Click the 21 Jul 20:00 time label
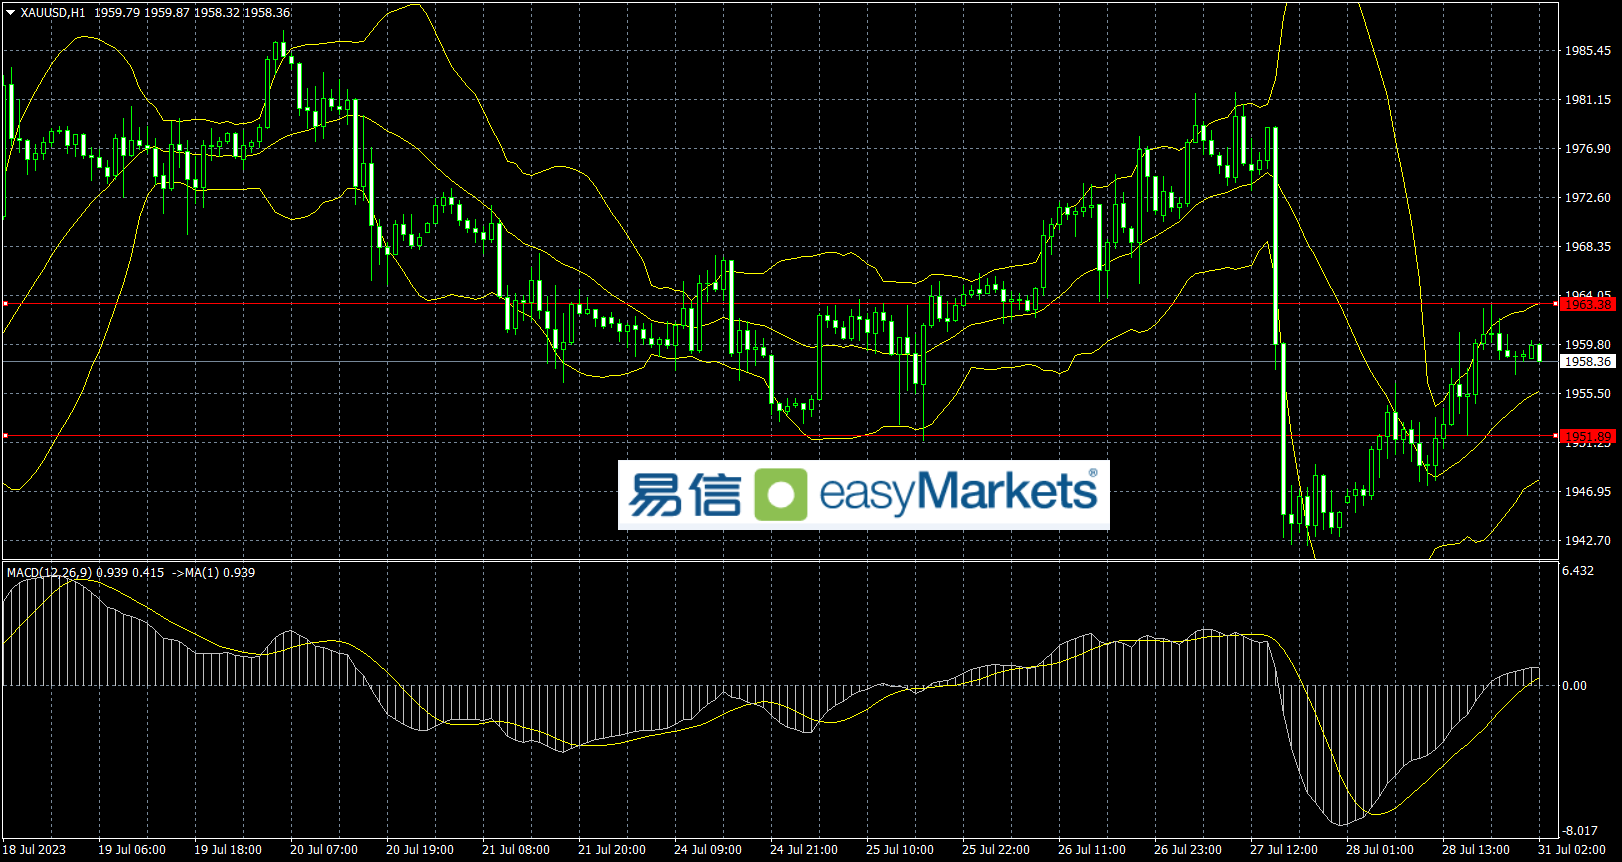 click(x=612, y=850)
